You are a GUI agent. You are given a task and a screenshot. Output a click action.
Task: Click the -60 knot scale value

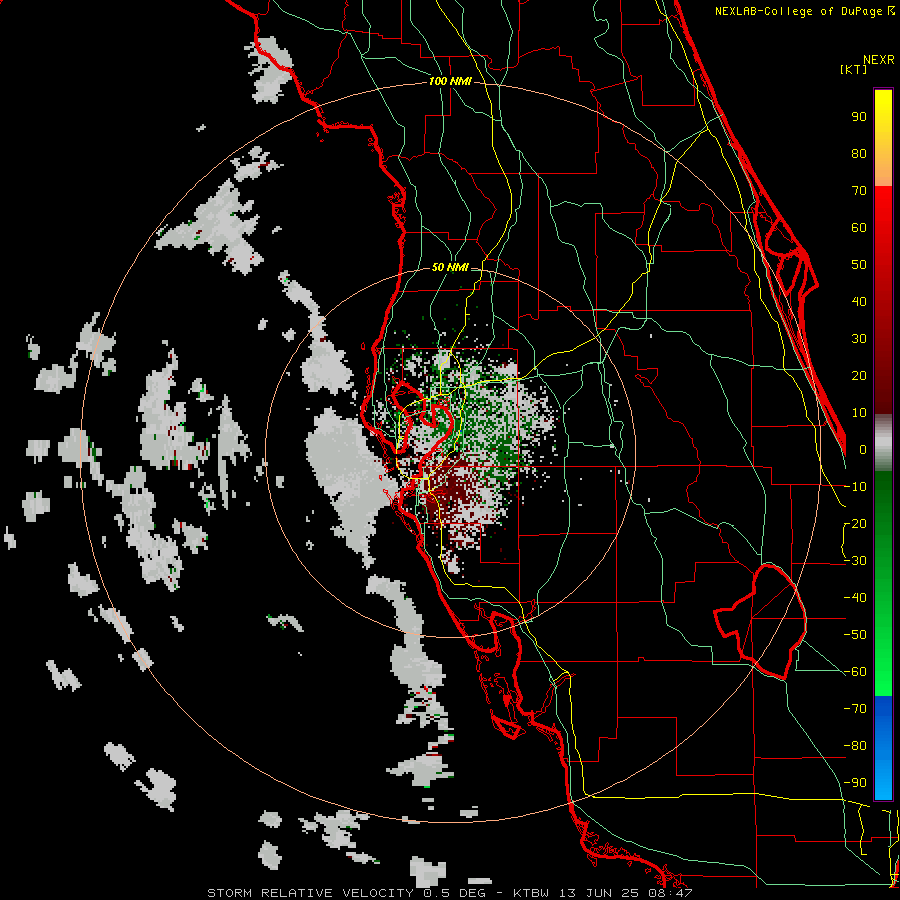pos(855,672)
